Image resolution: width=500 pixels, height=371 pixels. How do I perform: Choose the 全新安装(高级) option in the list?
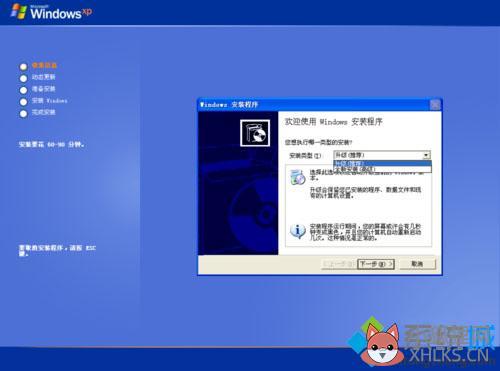pyautogui.click(x=382, y=169)
